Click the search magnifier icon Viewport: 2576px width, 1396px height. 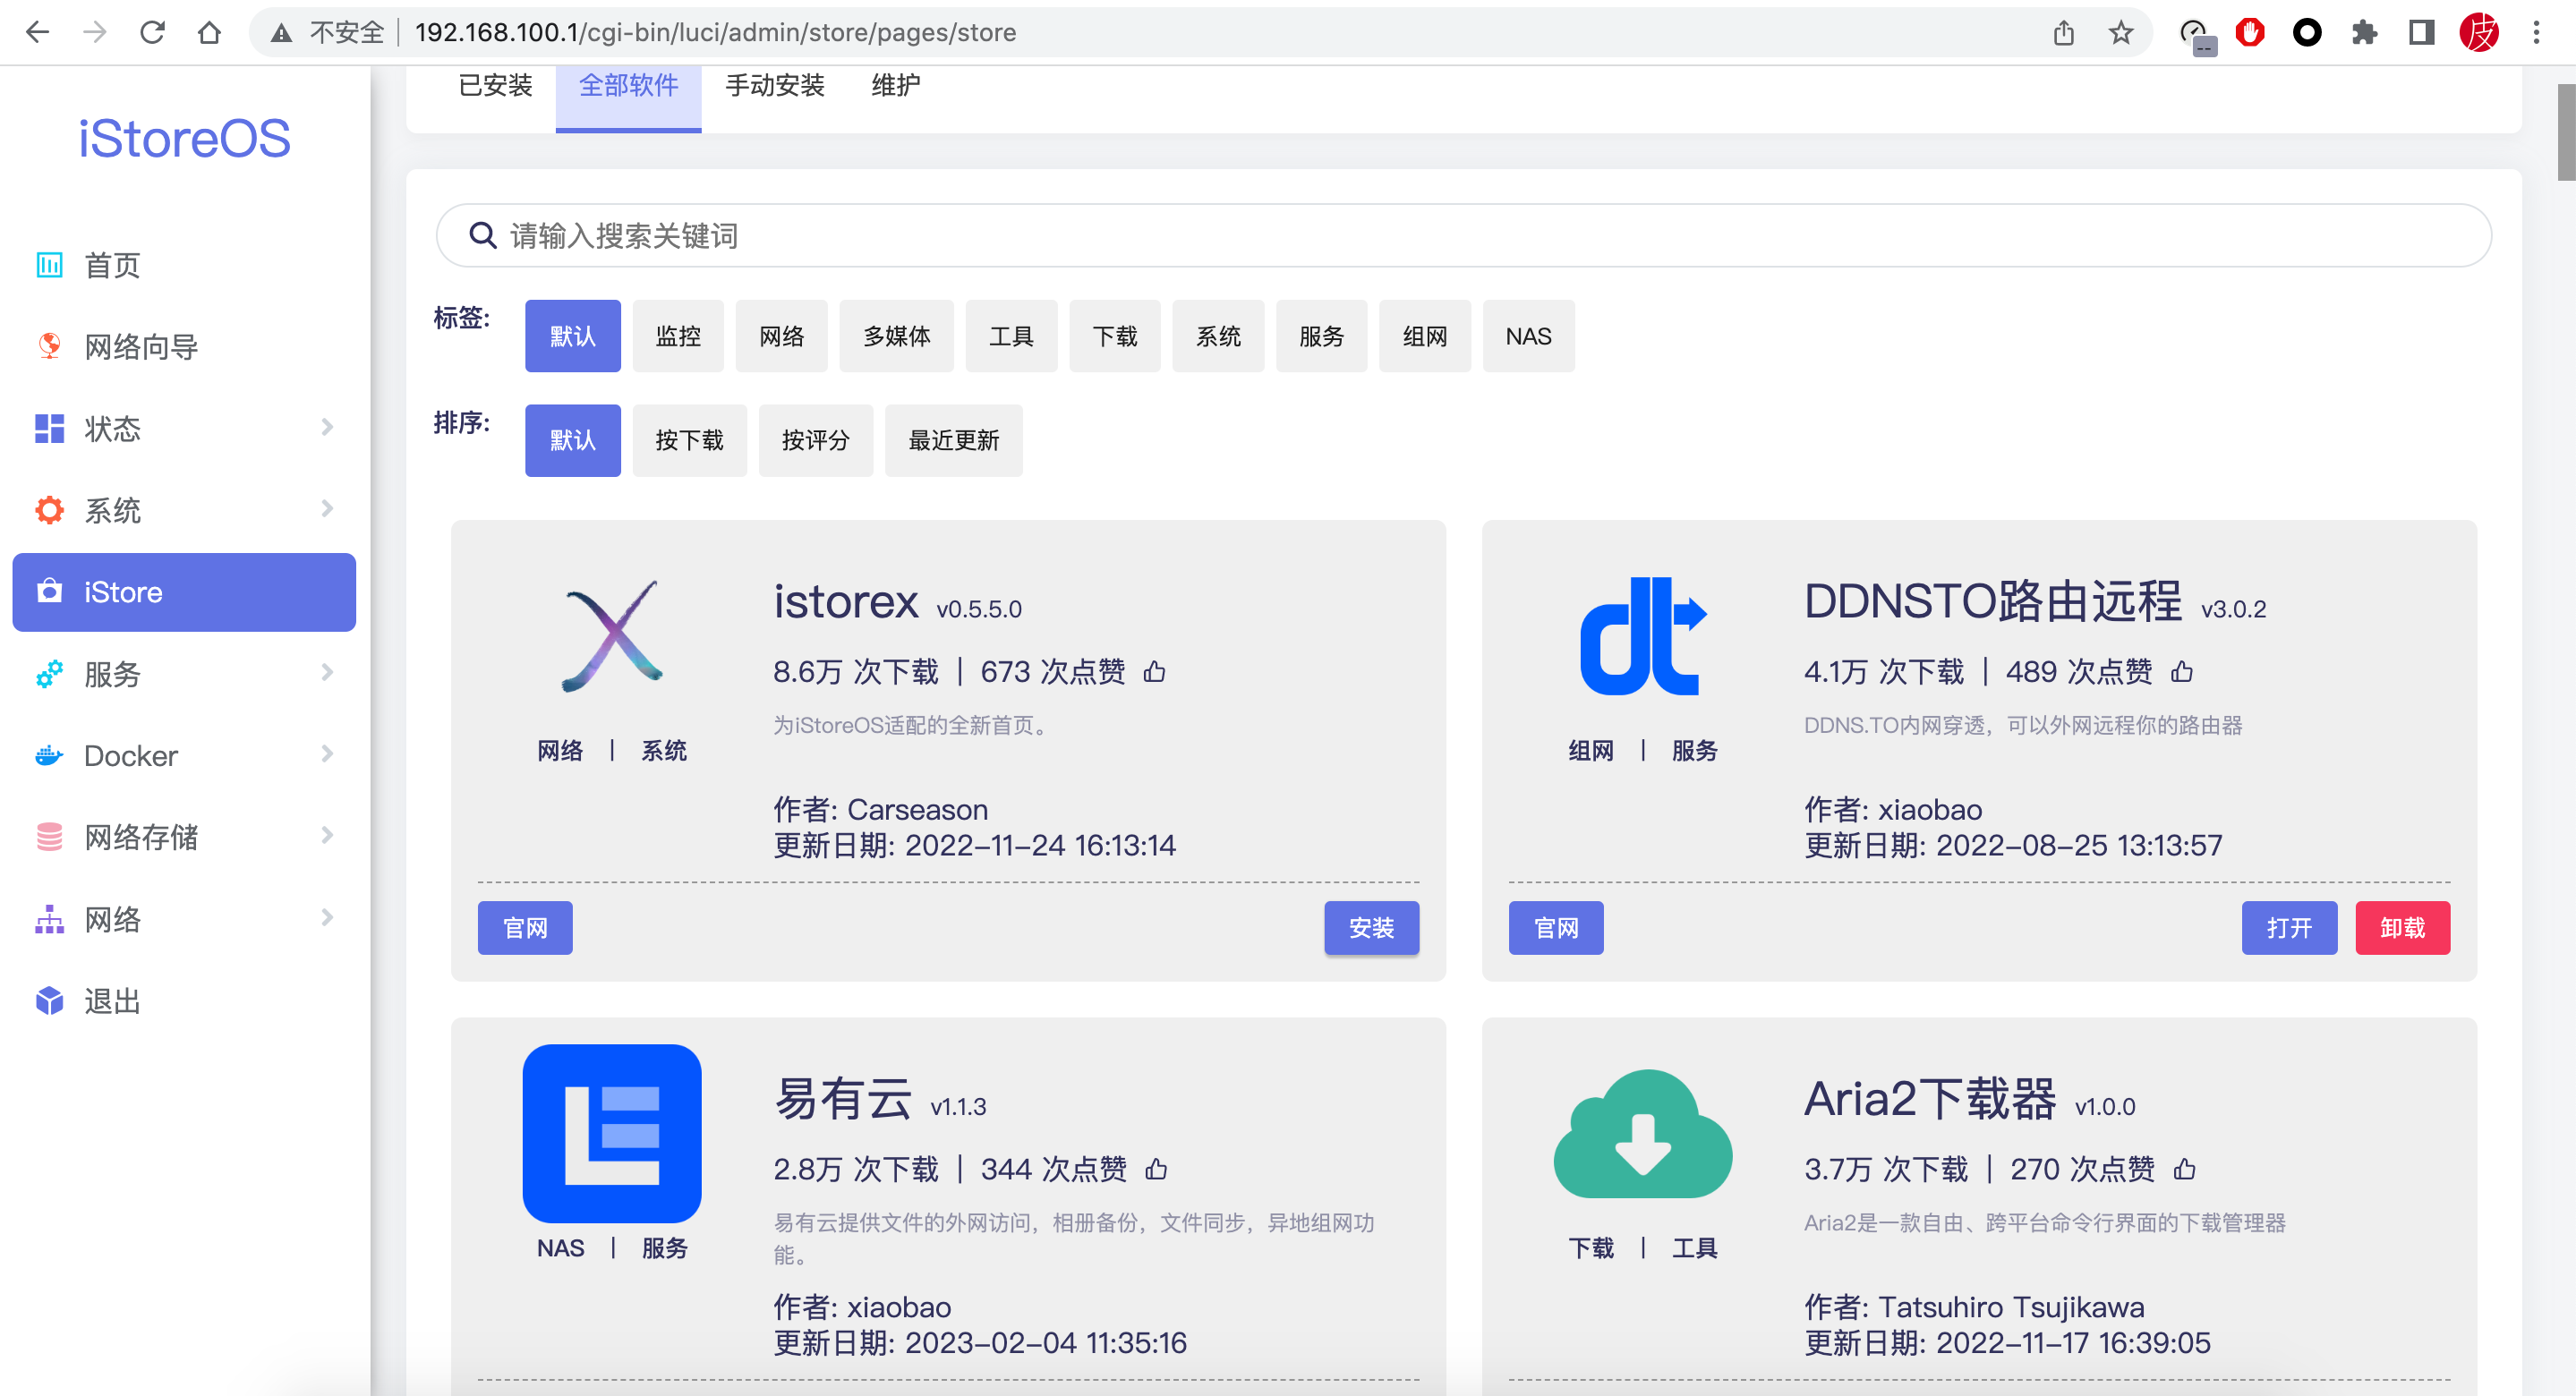point(483,235)
